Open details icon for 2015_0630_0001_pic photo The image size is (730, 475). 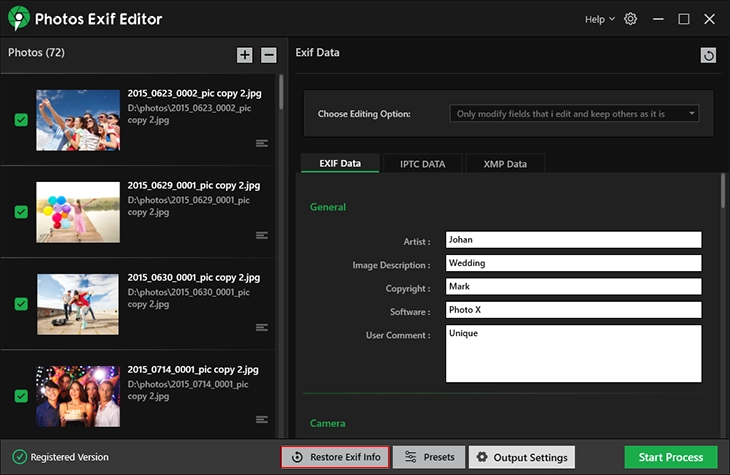coord(262,327)
